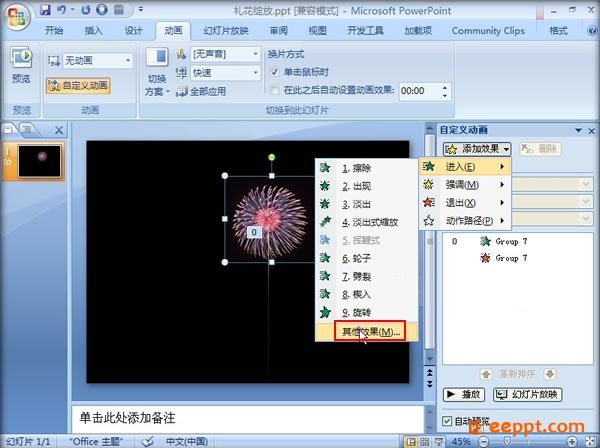Expand the Motion Paths (动作路径) submenu
600x448 pixels.
[465, 221]
